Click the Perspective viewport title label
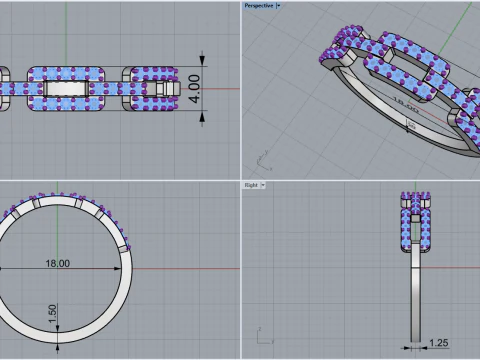The height and width of the screenshot is (360, 480). [x=259, y=6]
